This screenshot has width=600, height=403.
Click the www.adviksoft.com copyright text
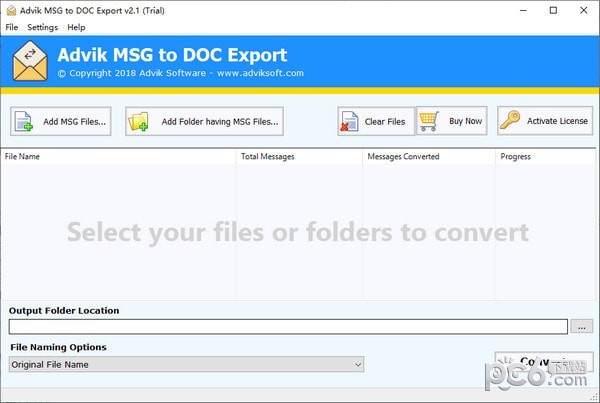click(260, 73)
